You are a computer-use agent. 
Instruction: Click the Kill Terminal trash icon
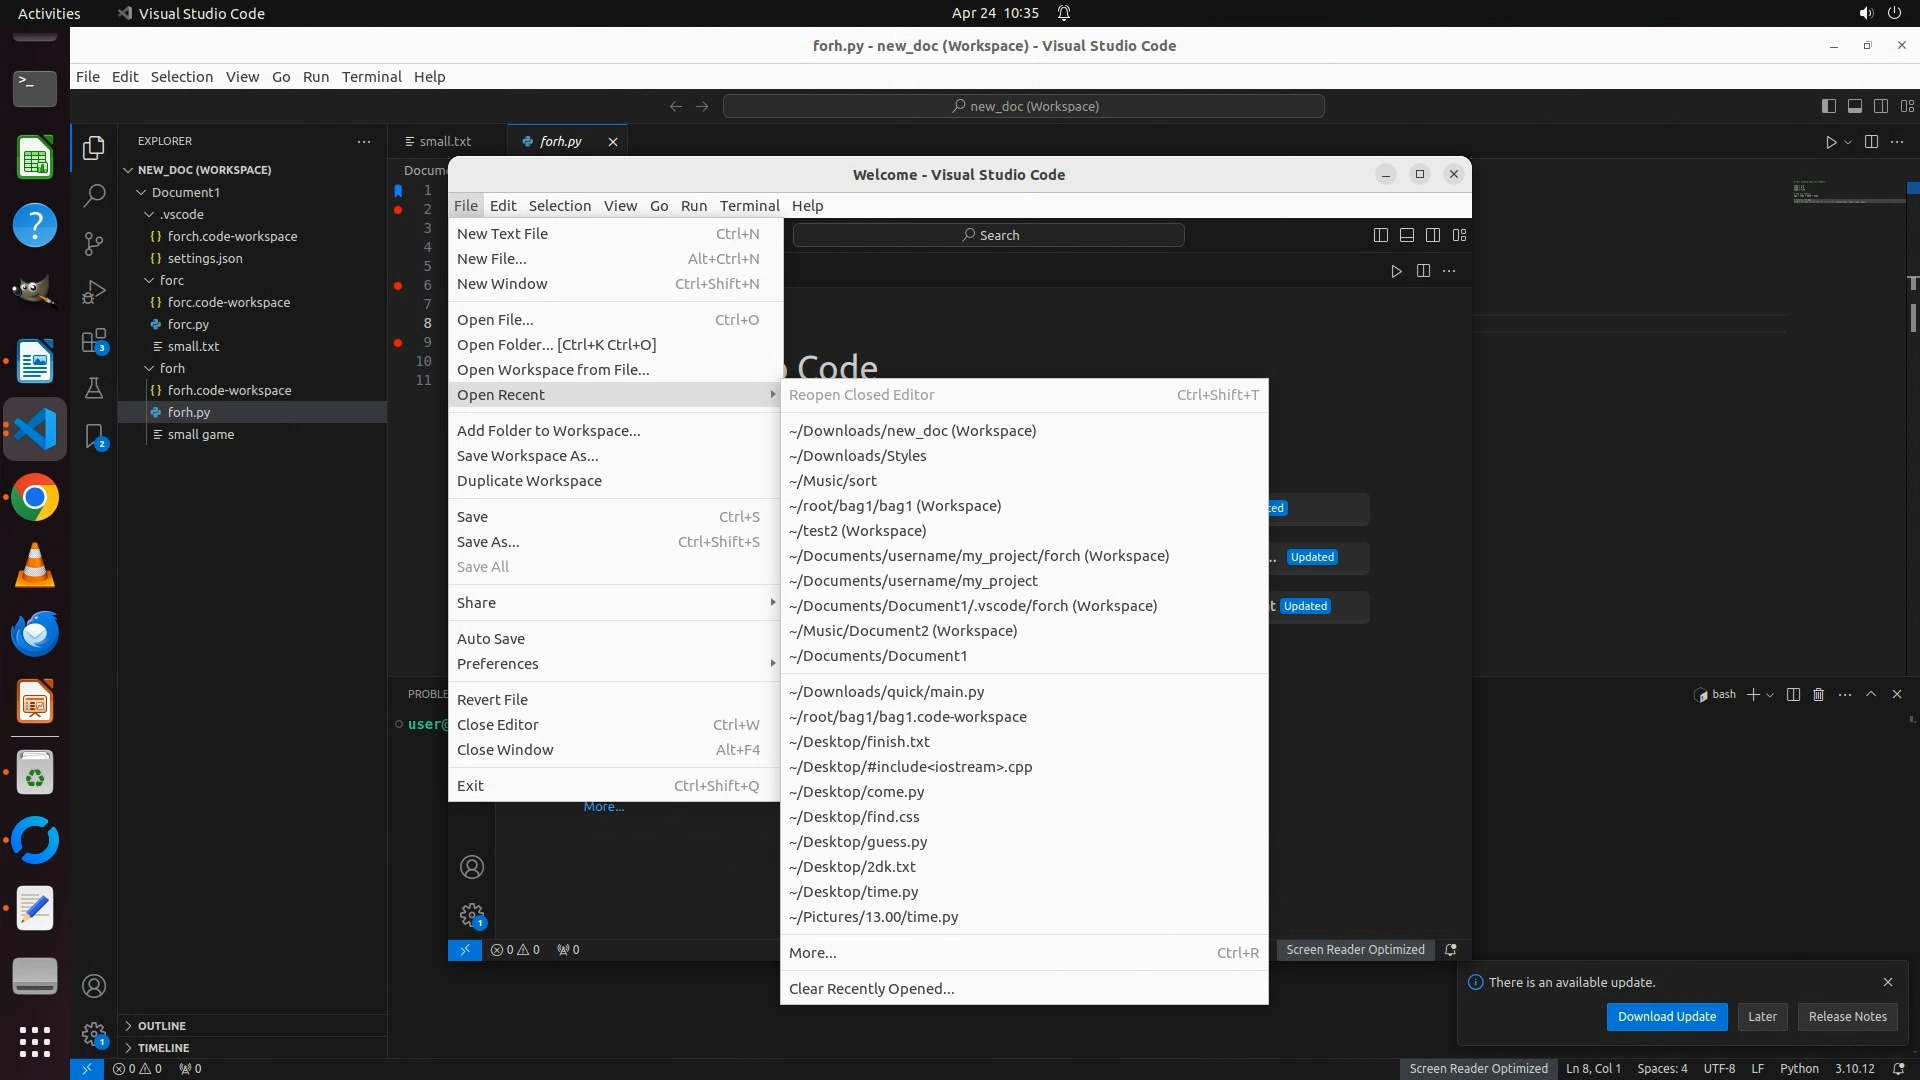1819,694
